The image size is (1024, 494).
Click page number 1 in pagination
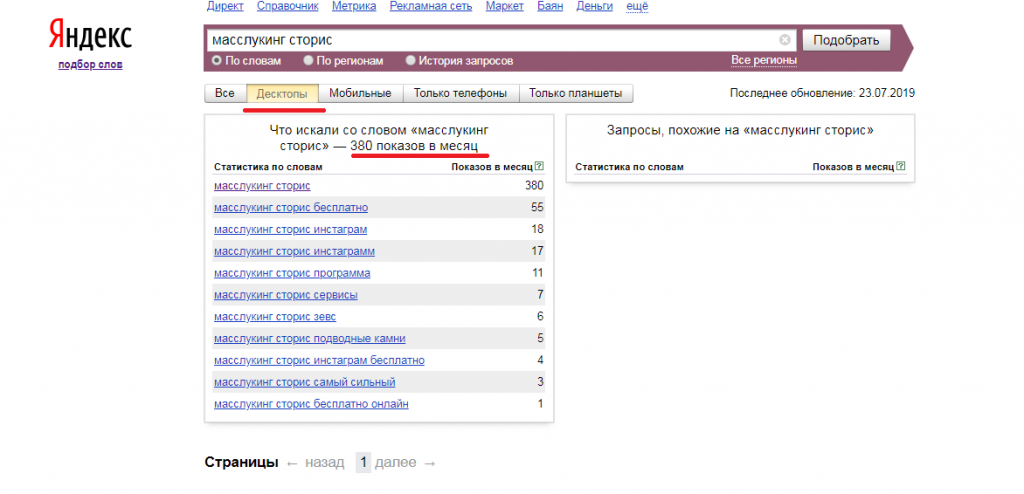point(364,463)
